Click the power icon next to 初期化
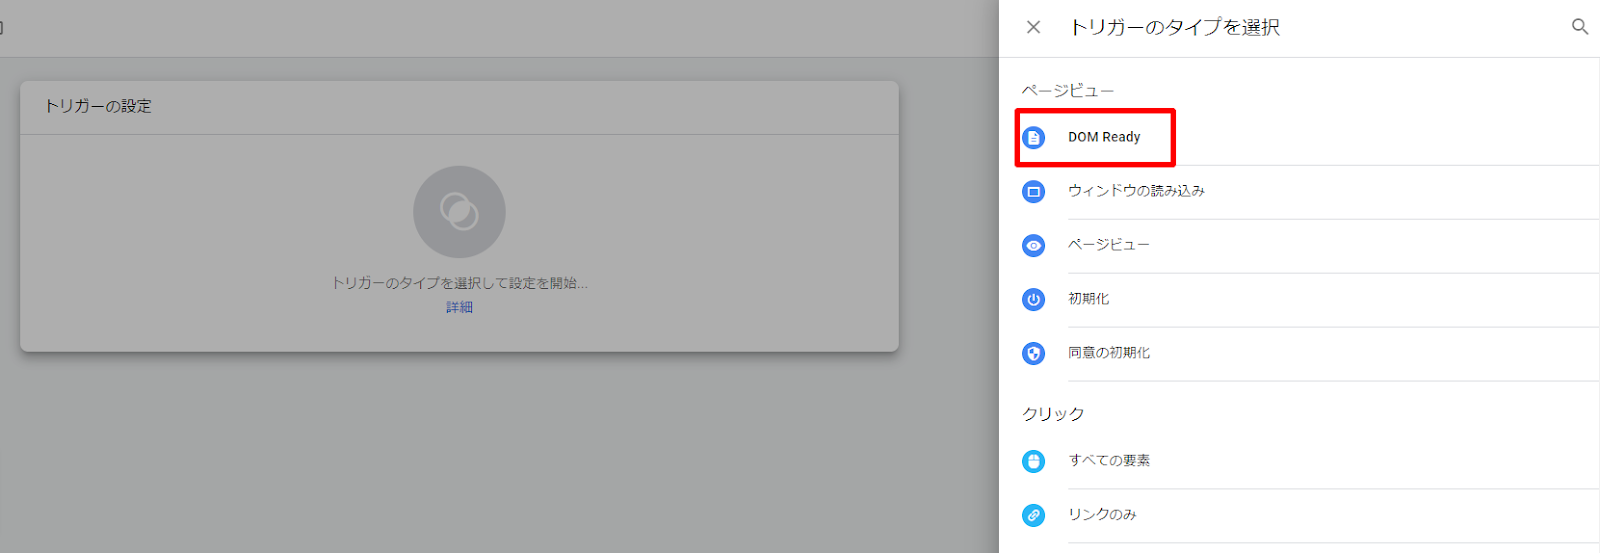The height and width of the screenshot is (553, 1600). [1034, 299]
